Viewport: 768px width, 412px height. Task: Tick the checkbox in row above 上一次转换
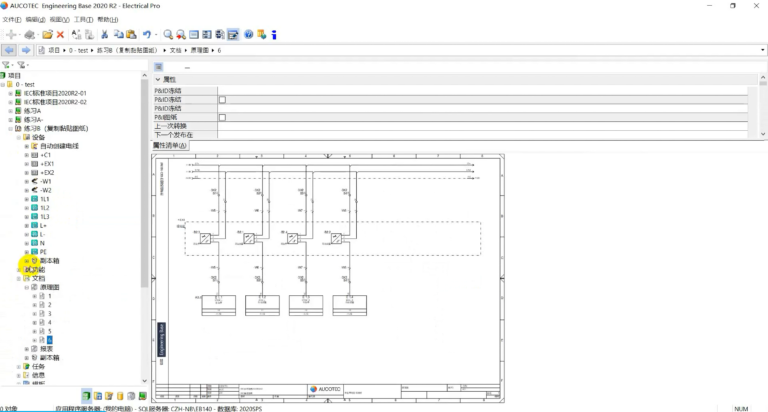tap(222, 118)
